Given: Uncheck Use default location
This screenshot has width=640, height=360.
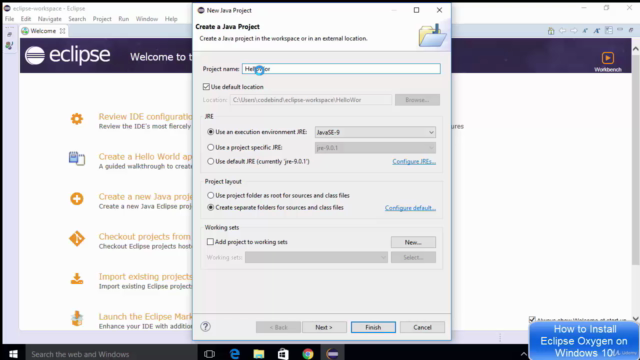Looking at the screenshot, I should (x=206, y=87).
